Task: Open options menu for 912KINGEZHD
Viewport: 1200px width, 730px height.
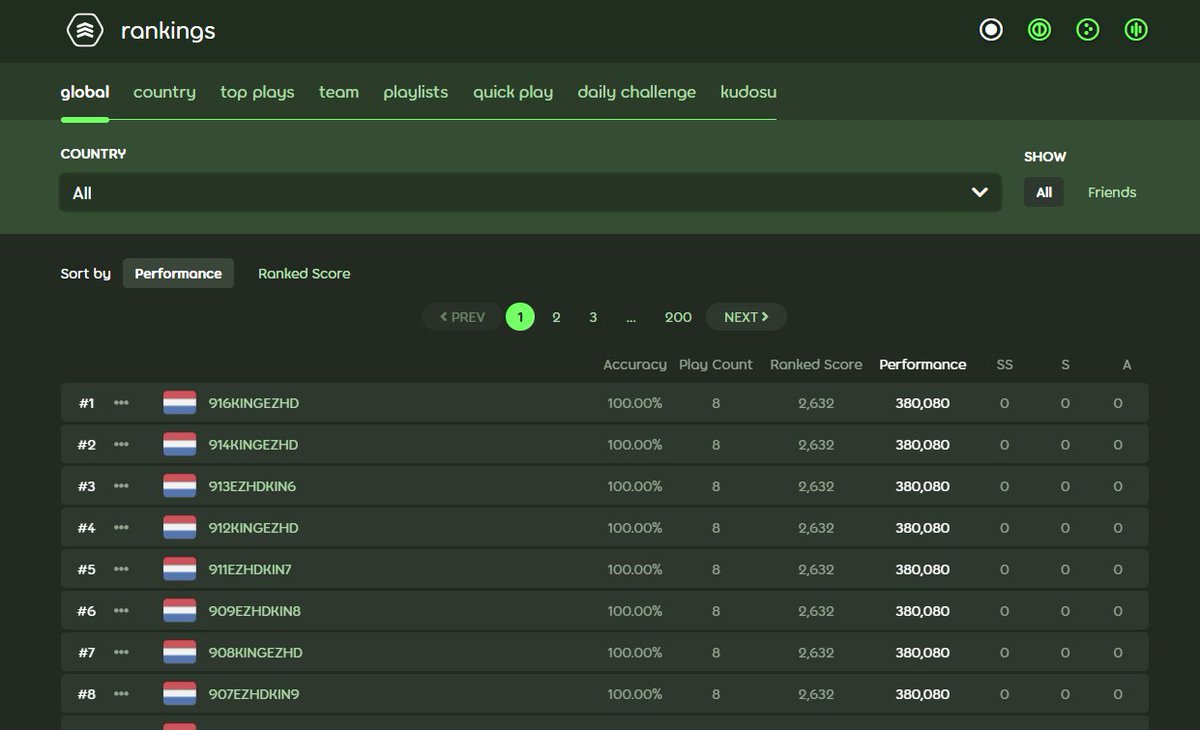Action: point(121,528)
